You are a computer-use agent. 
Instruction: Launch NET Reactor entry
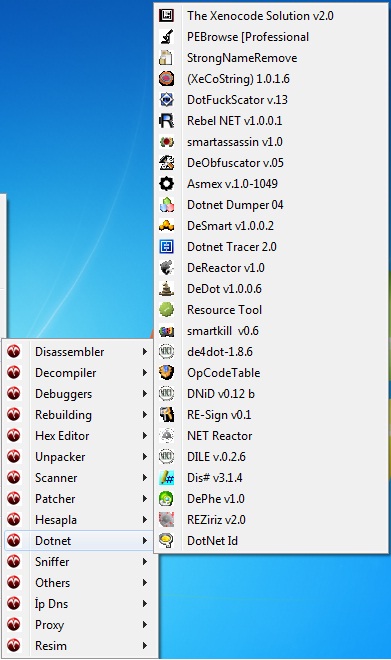pyautogui.click(x=271, y=436)
